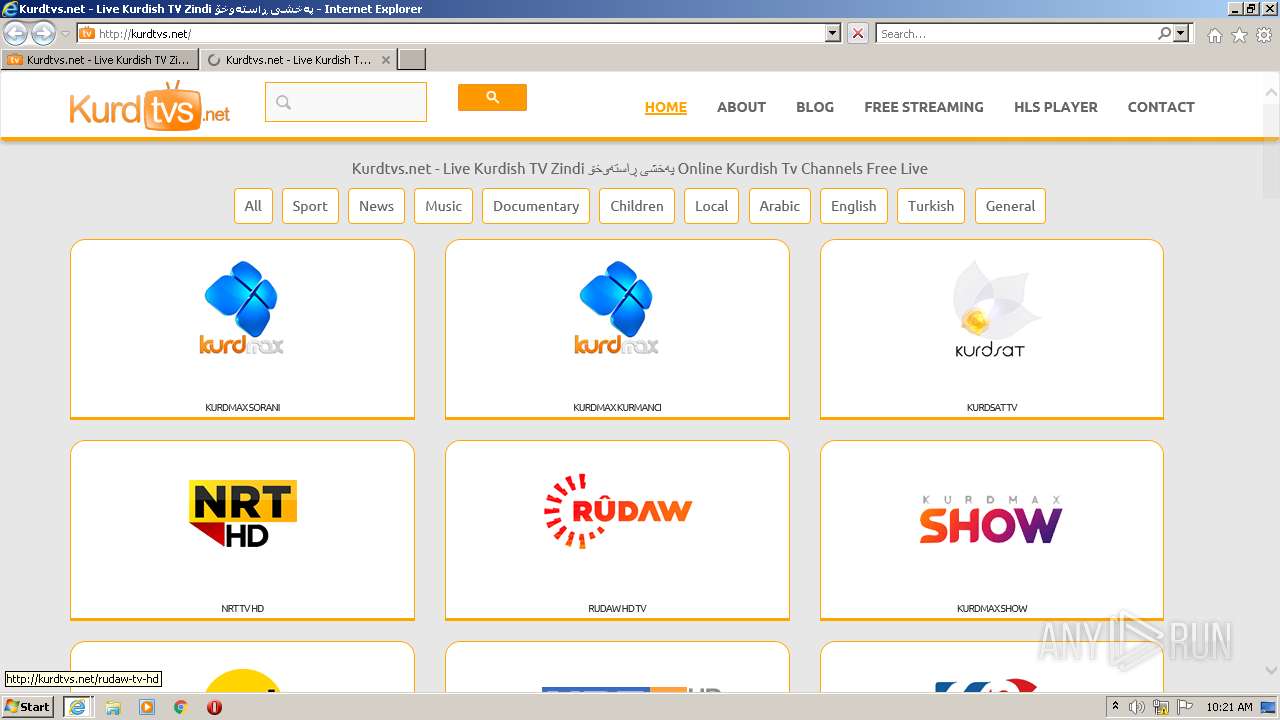Show hidden system tray icons
This screenshot has width=1280, height=720.
pos(1115,707)
